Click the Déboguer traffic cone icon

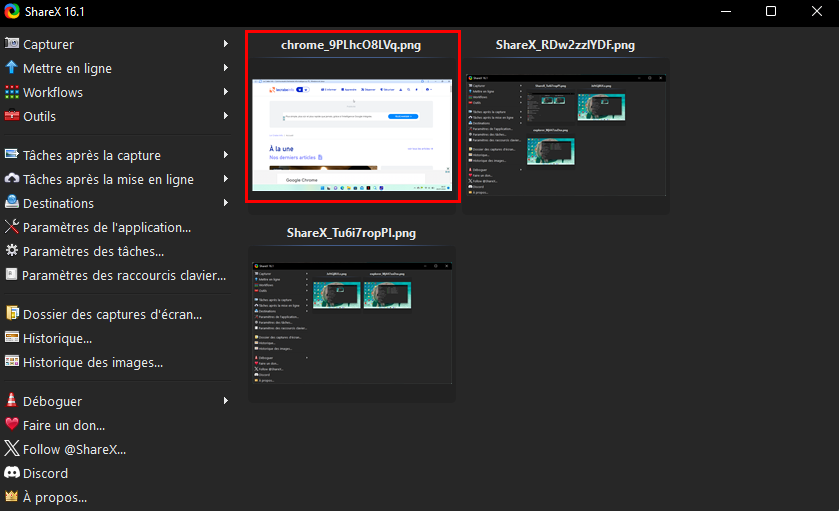11,400
